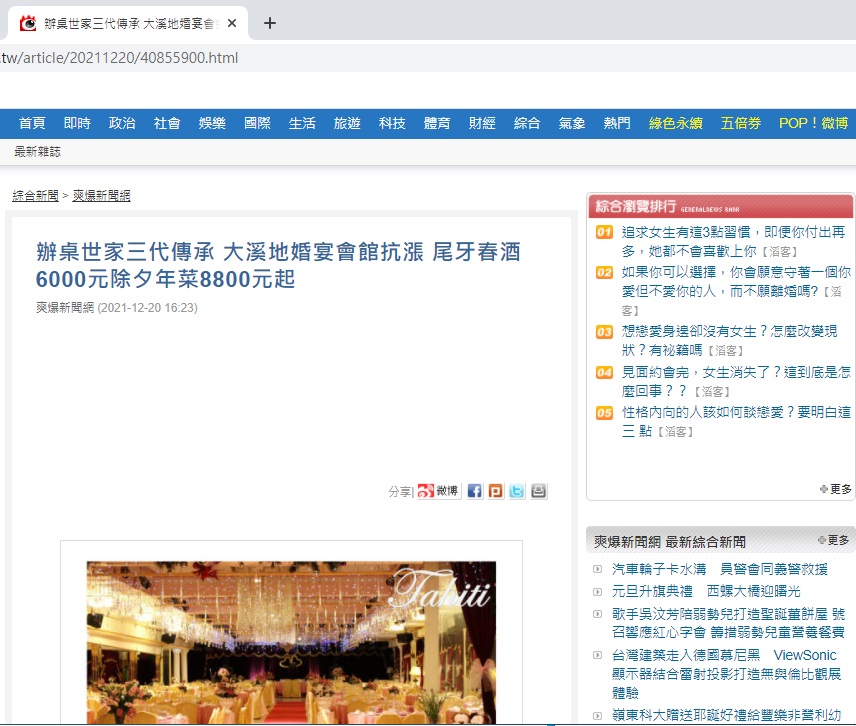Select 娛樂 in the navigation bar
Image resolution: width=856 pixels, height=726 pixels.
(212, 123)
